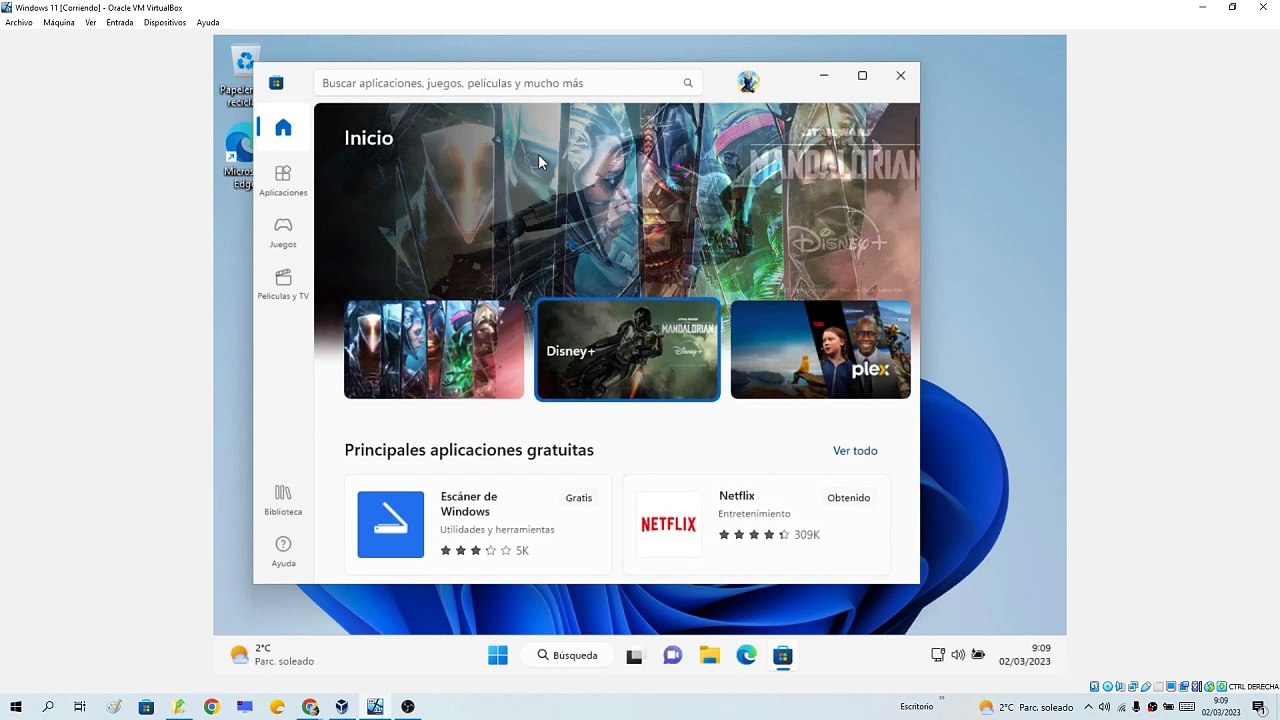The height and width of the screenshot is (720, 1280).
Task: Click the search magnifier in the Store search box
Action: click(x=688, y=83)
